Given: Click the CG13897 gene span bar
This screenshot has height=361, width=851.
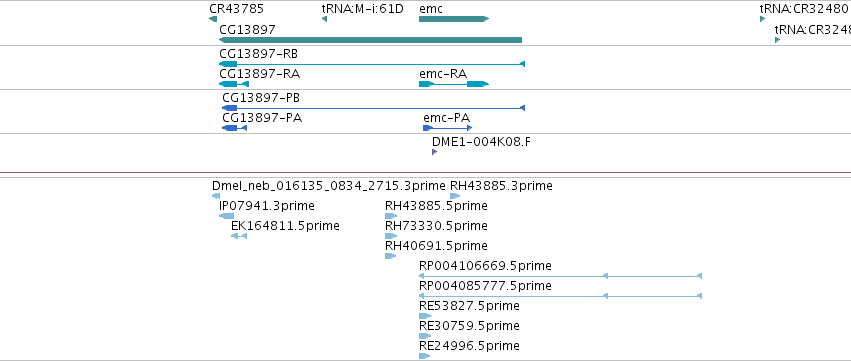Looking at the screenshot, I should pos(370,40).
